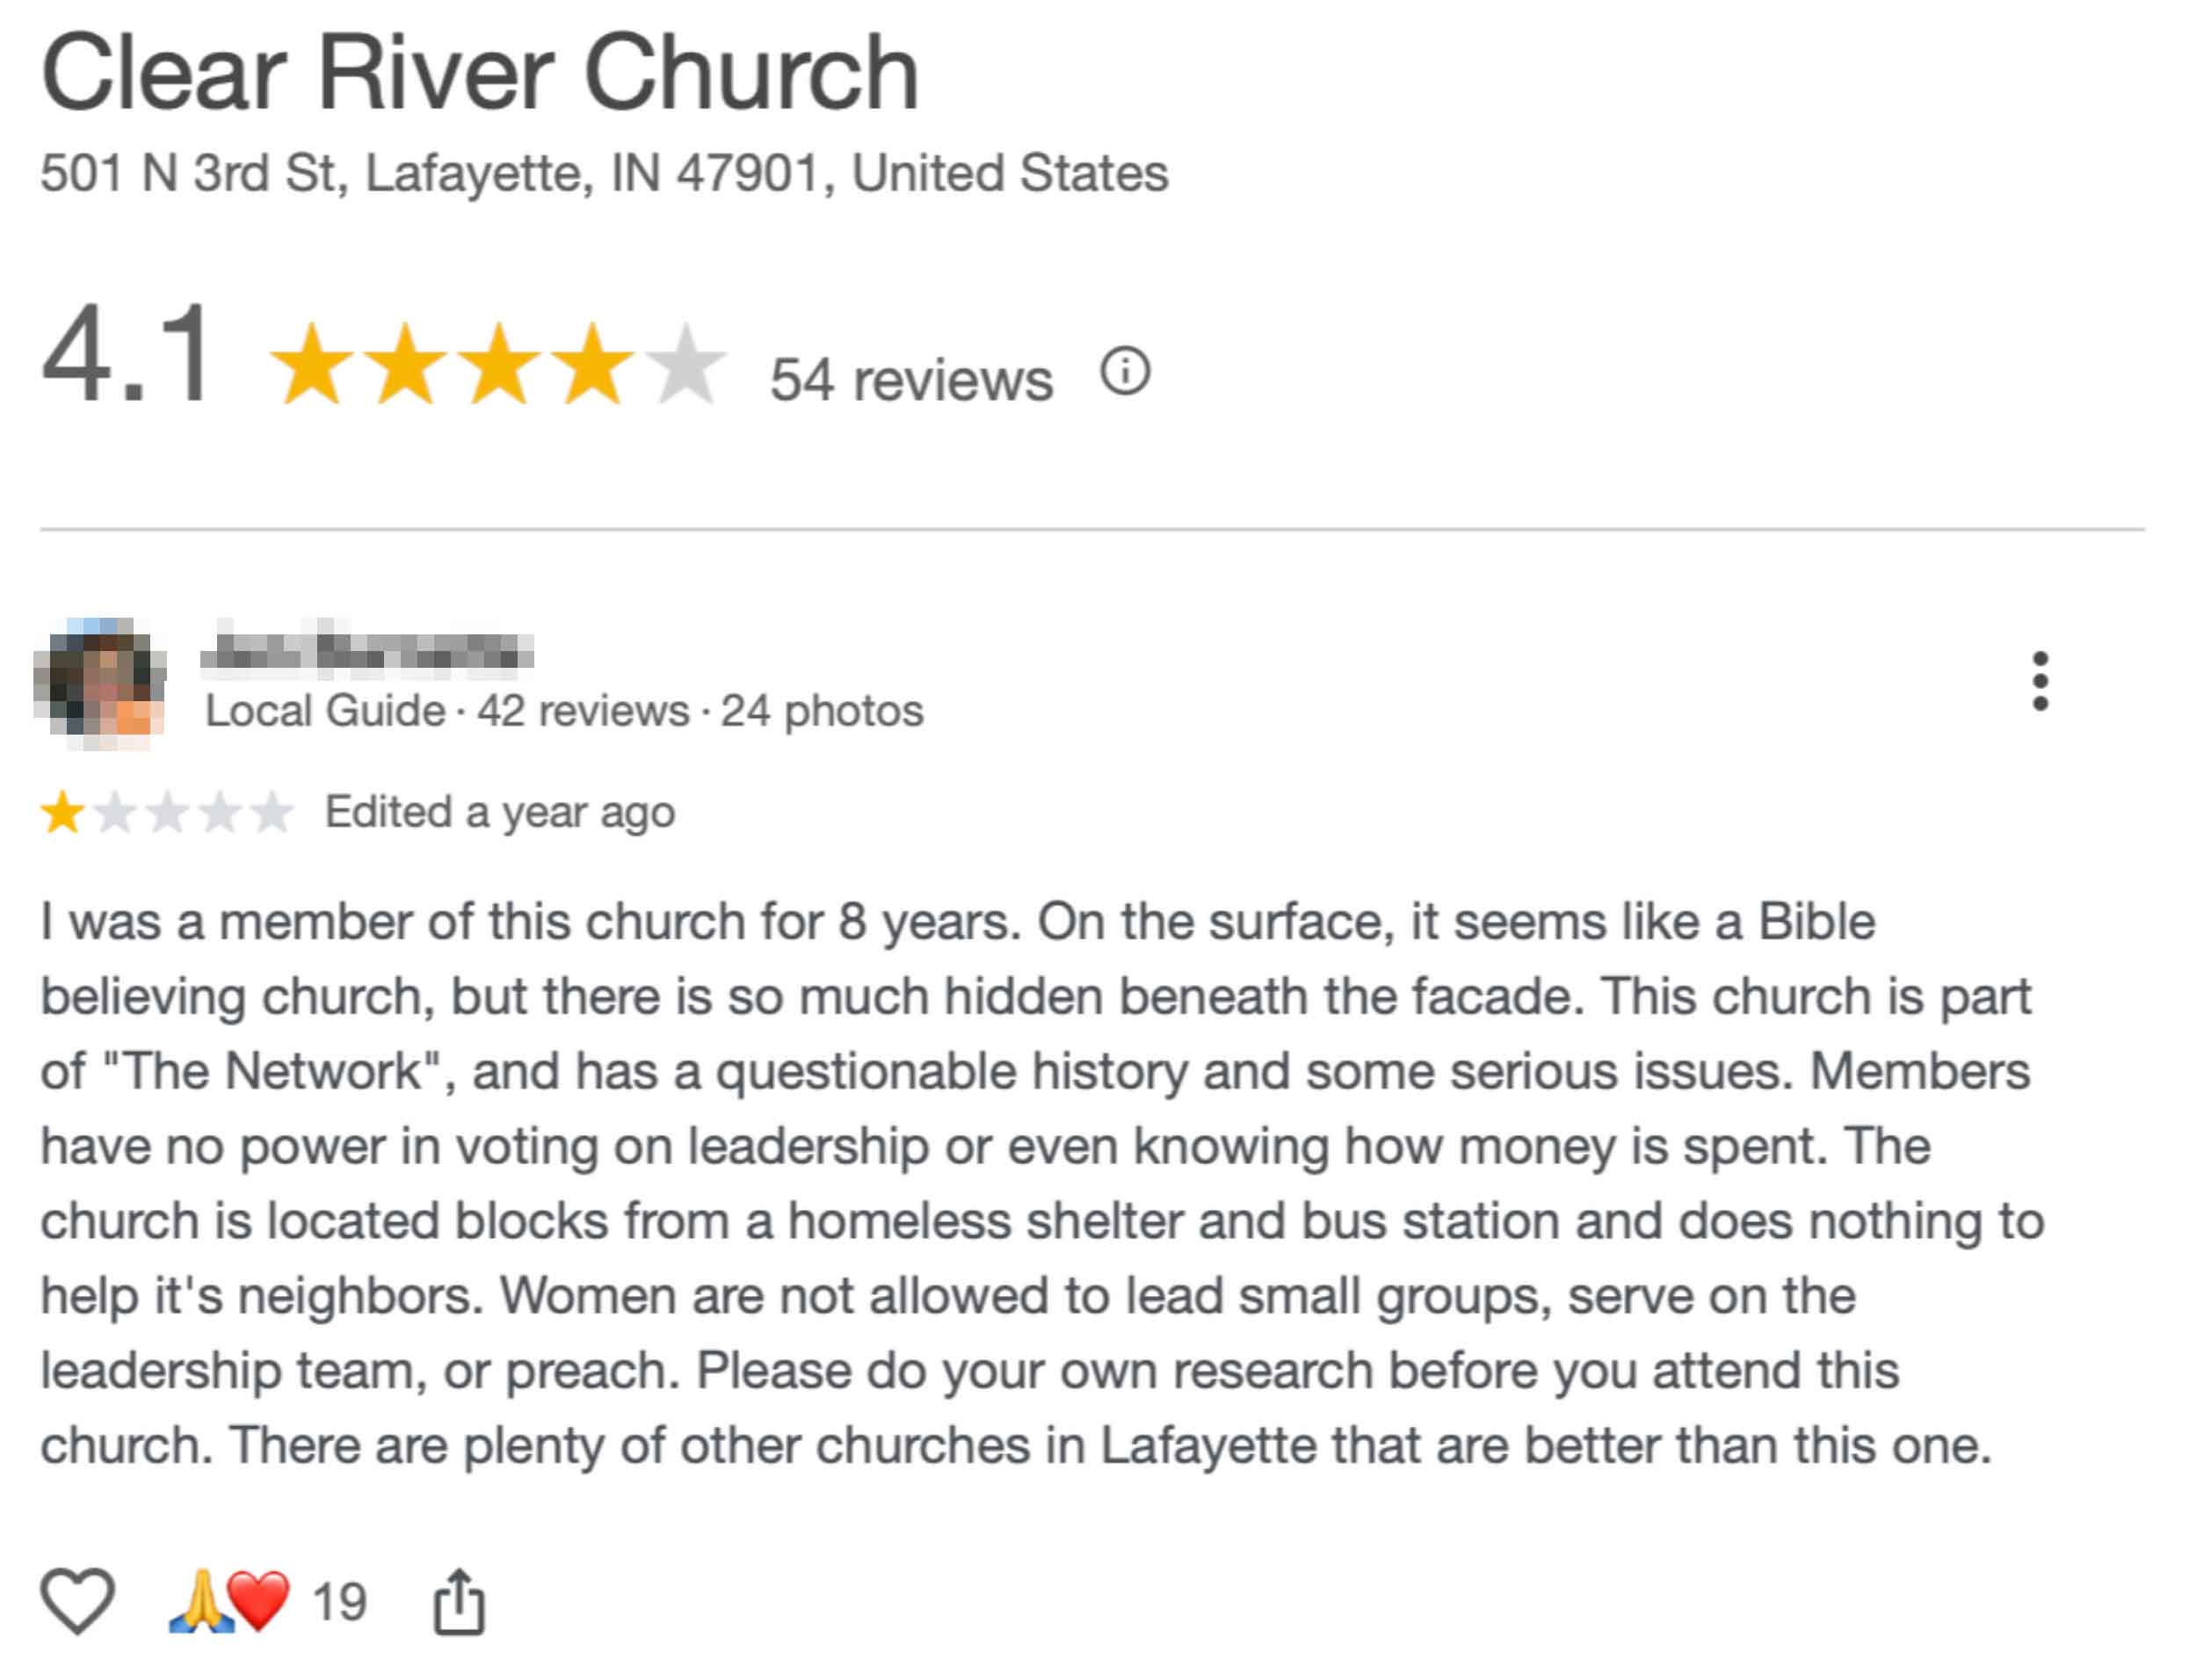Screen dimensions: 2197x1680
Task: View the 19 reactions count
Action: 339,1602
